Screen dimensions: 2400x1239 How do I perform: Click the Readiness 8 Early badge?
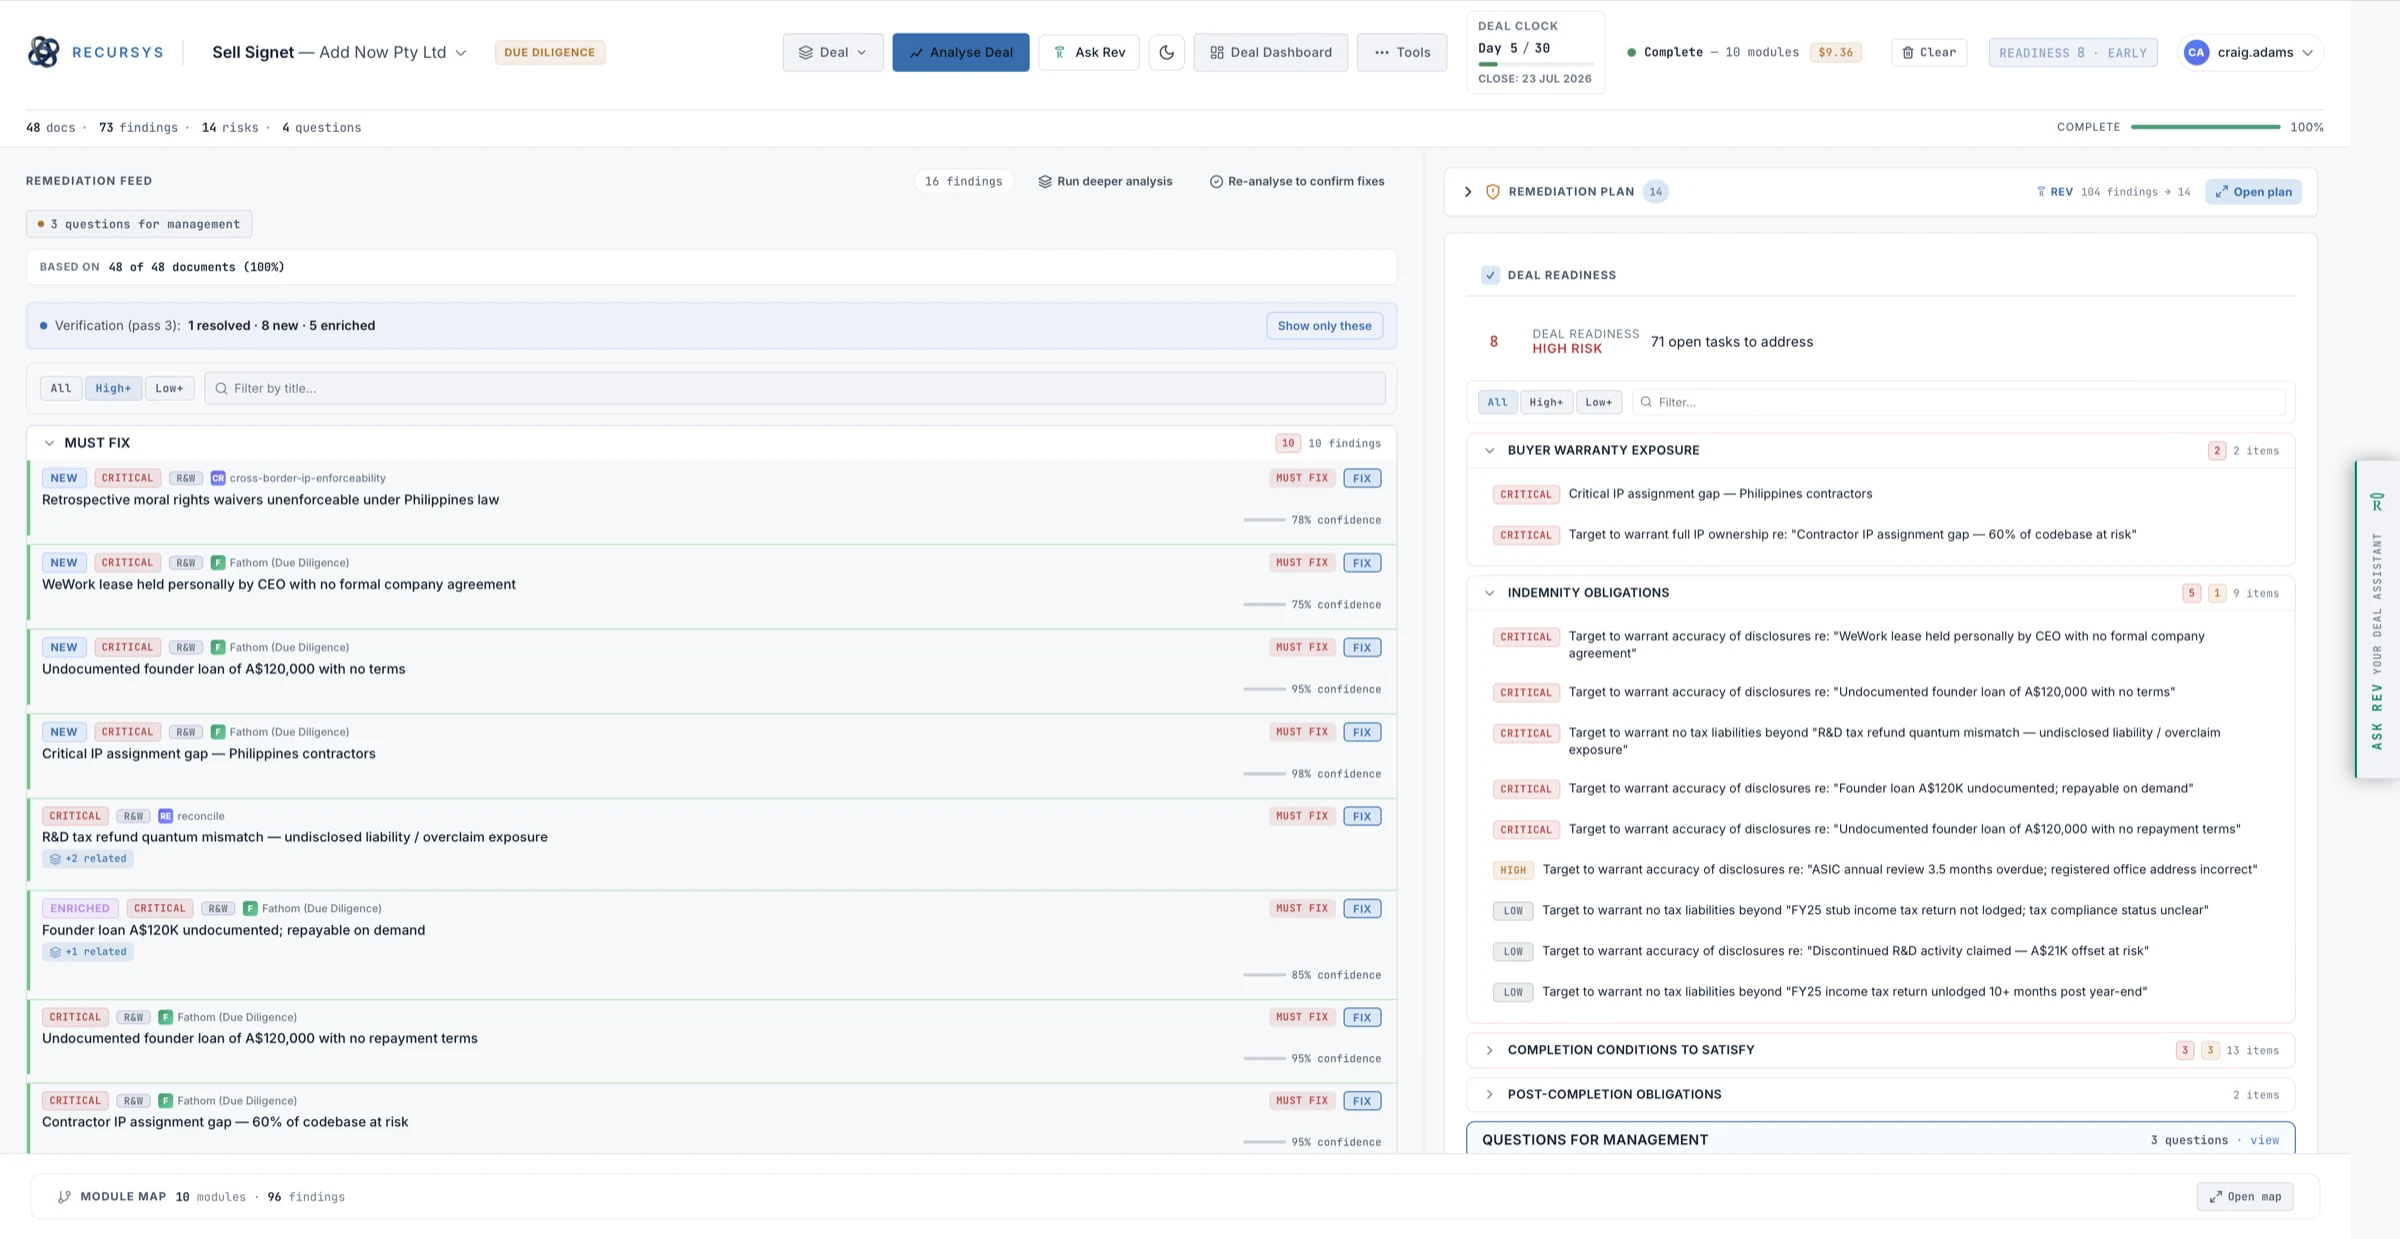(2072, 53)
